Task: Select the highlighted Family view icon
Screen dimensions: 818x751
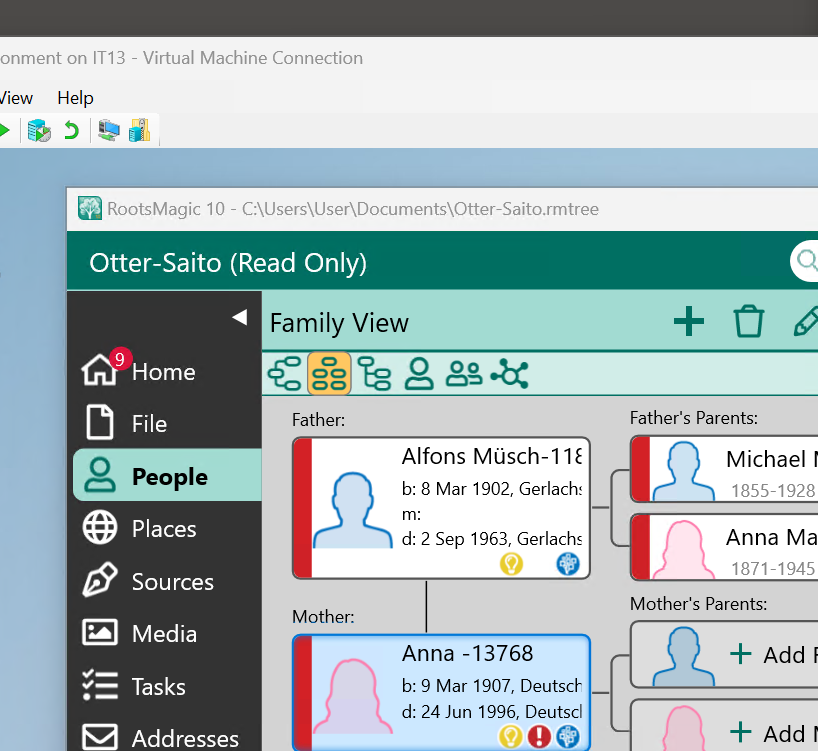Action: (329, 374)
